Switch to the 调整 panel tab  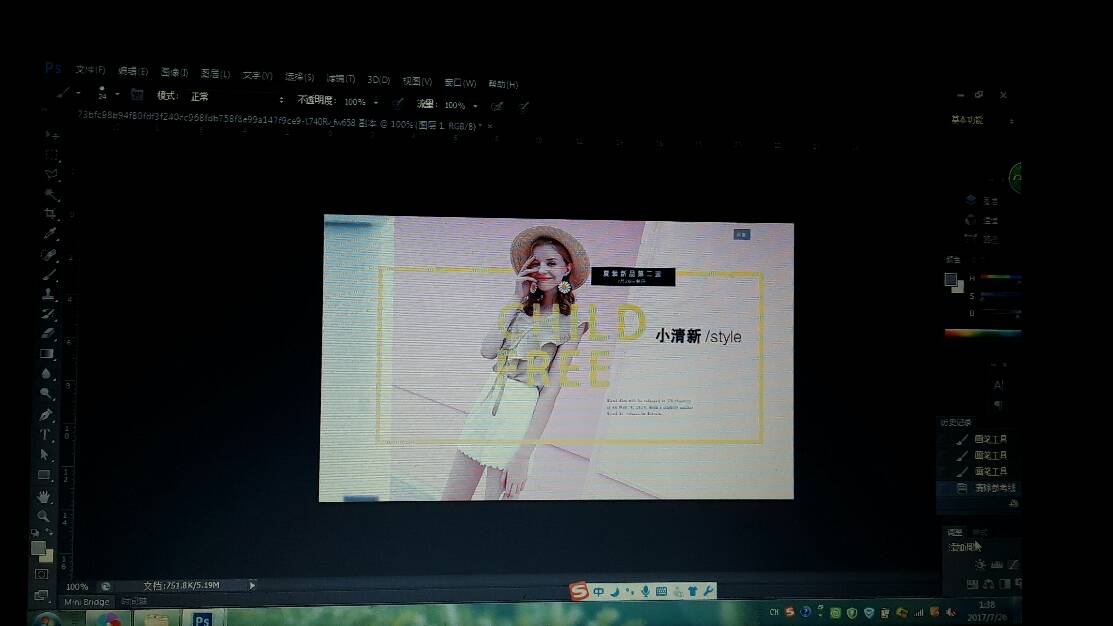[x=955, y=532]
